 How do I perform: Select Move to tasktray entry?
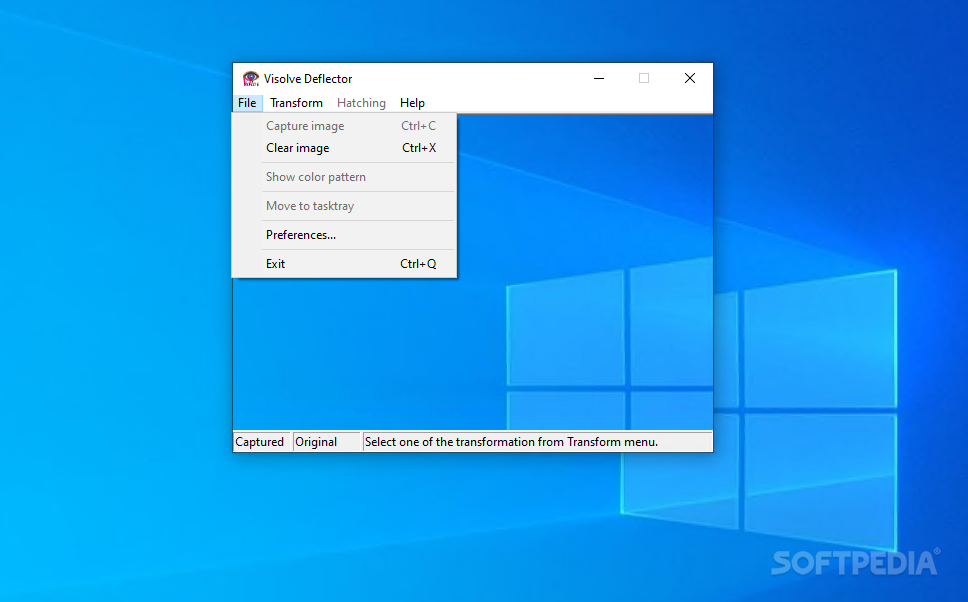coord(344,206)
